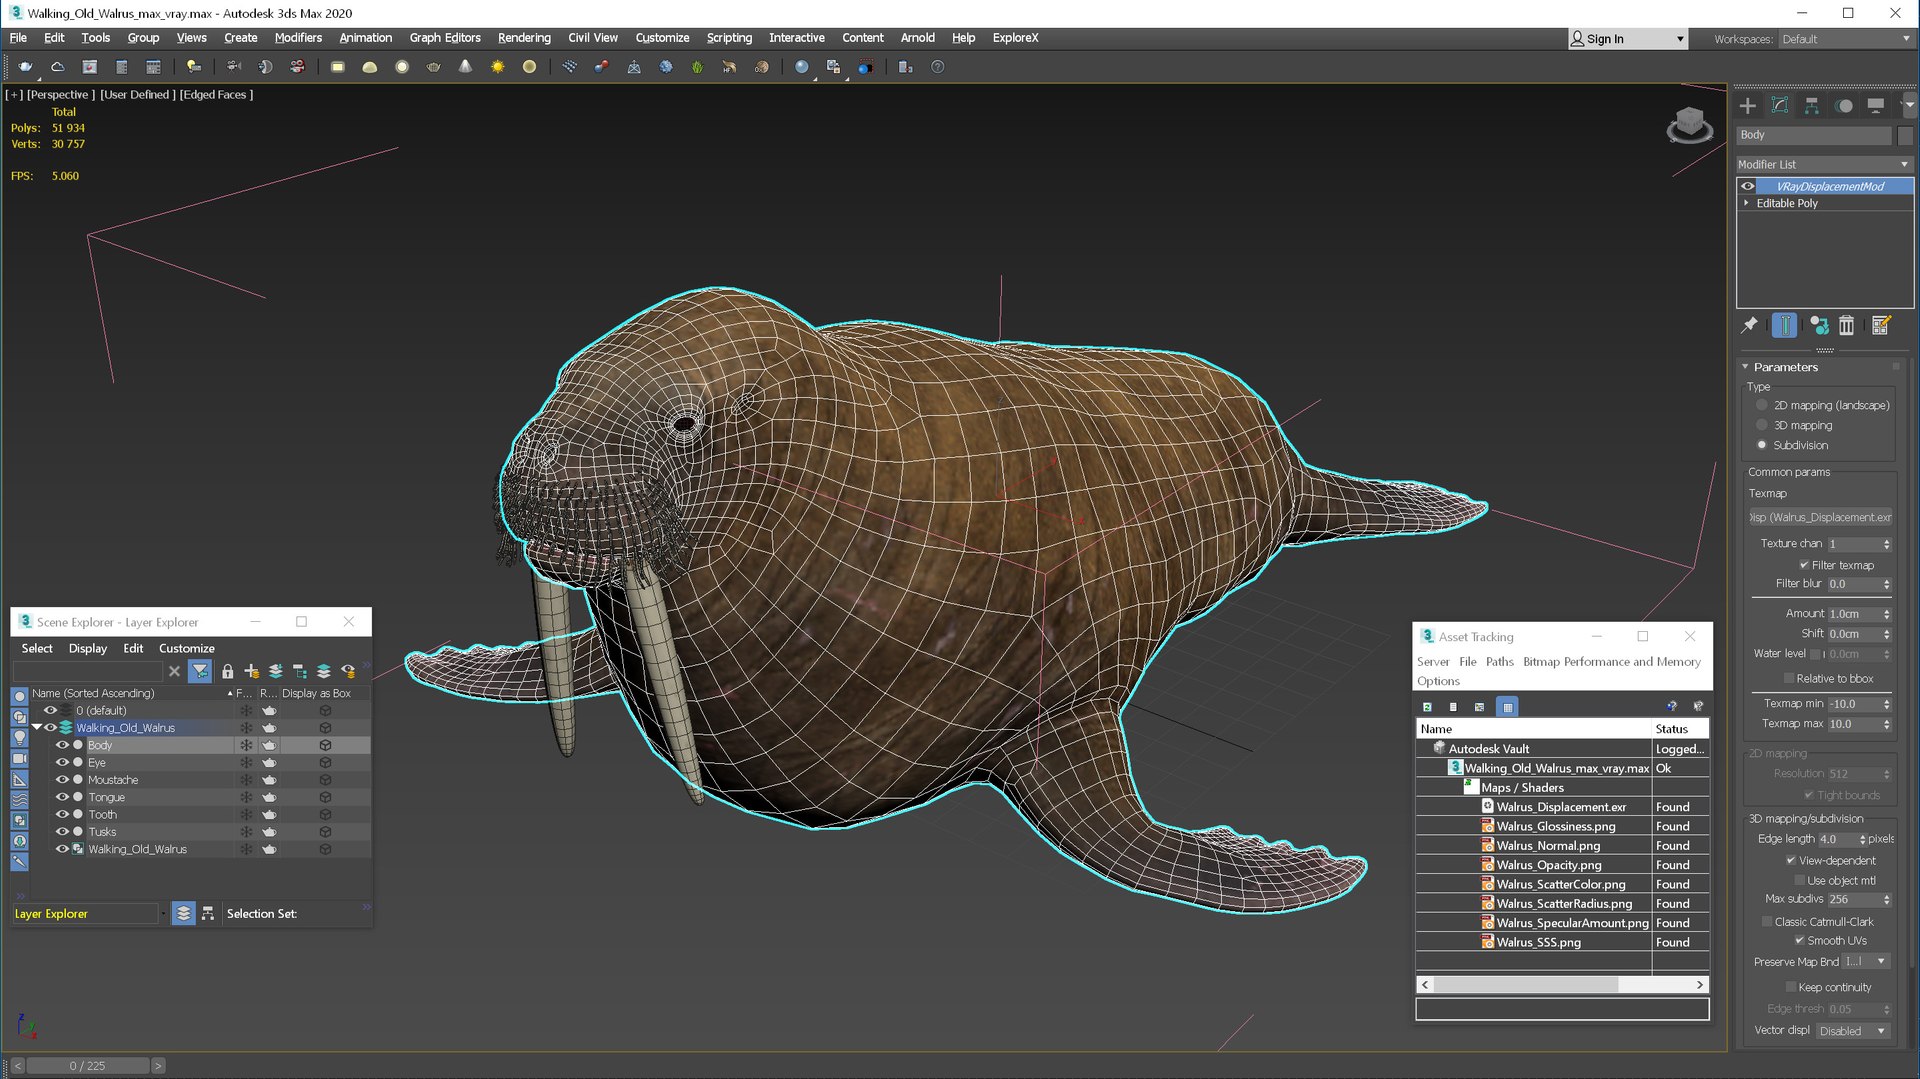Click the cone primitive icon in the toolbar
This screenshot has width=1920, height=1079.
pos(465,67)
